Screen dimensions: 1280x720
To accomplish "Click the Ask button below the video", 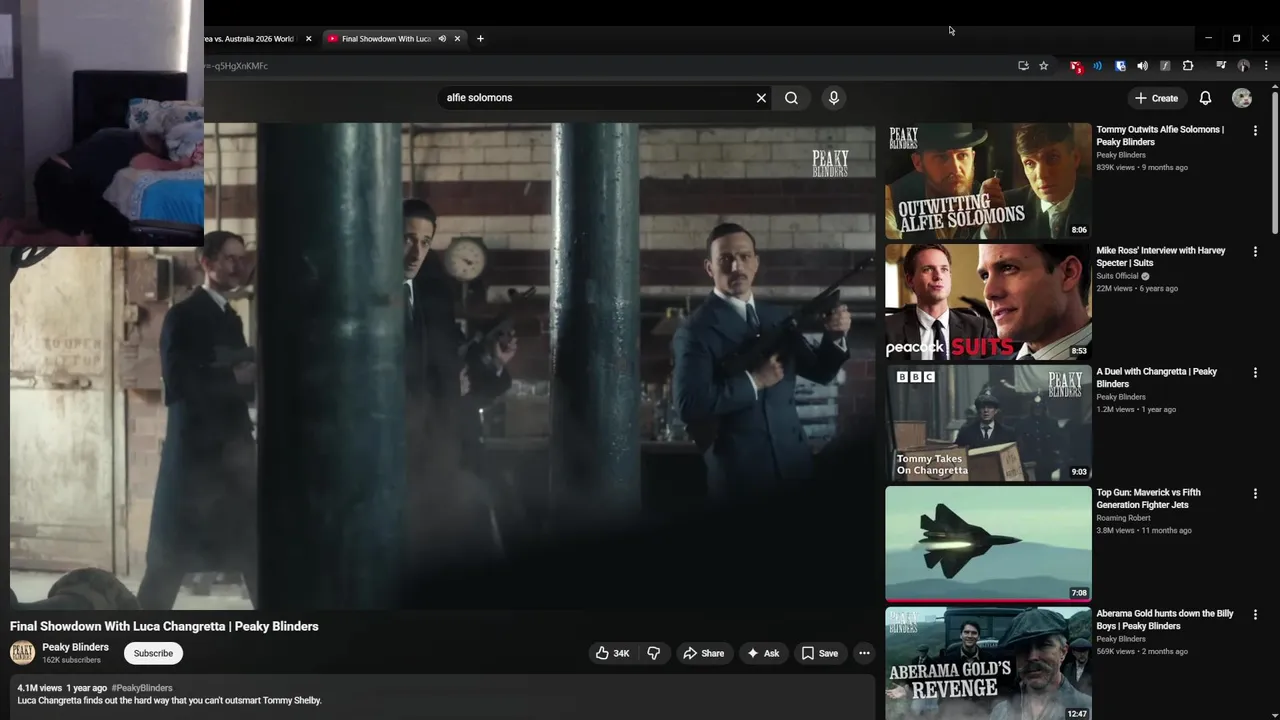I will pos(763,653).
